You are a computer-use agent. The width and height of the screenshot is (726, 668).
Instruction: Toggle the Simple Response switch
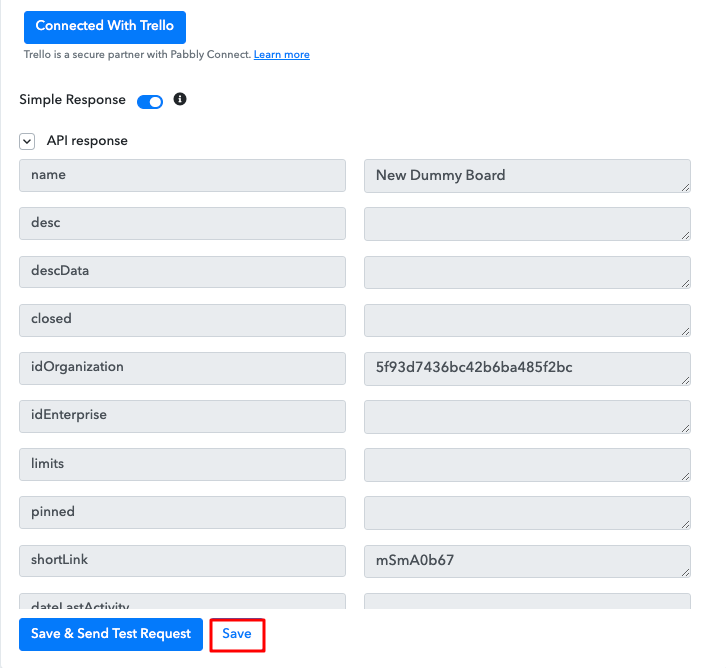150,101
